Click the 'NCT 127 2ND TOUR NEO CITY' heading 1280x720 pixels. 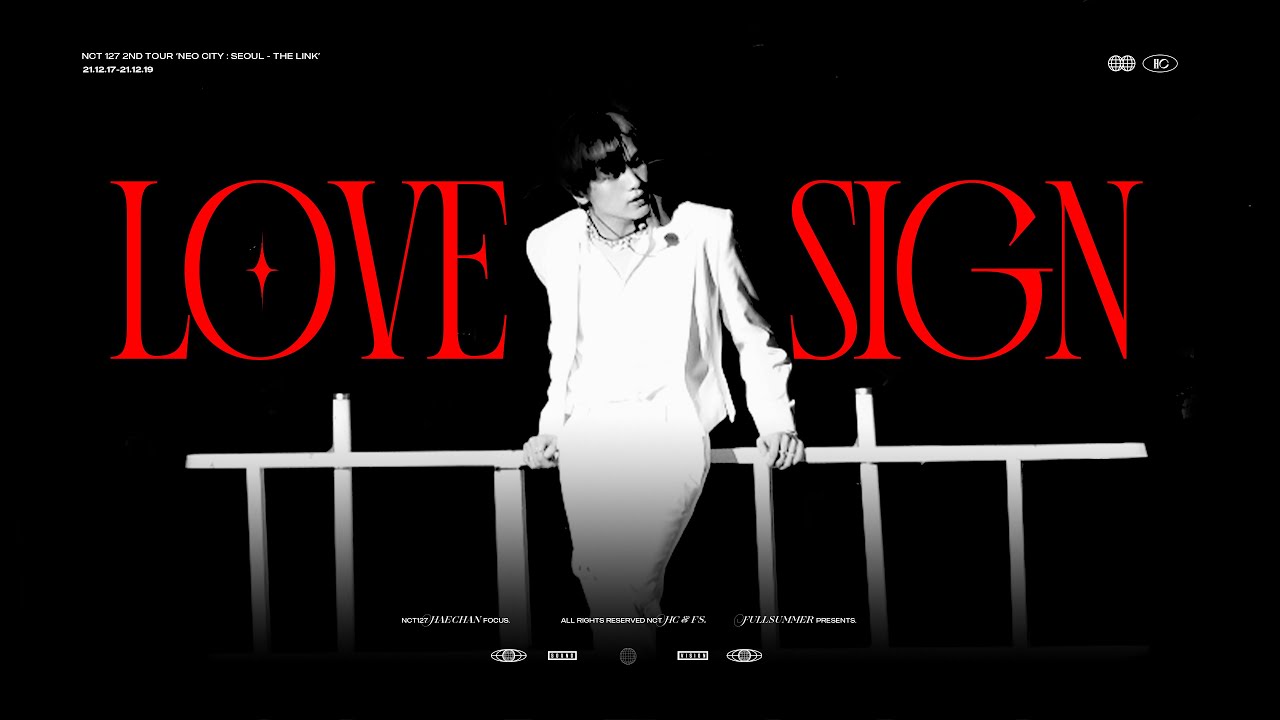pyautogui.click(x=201, y=56)
